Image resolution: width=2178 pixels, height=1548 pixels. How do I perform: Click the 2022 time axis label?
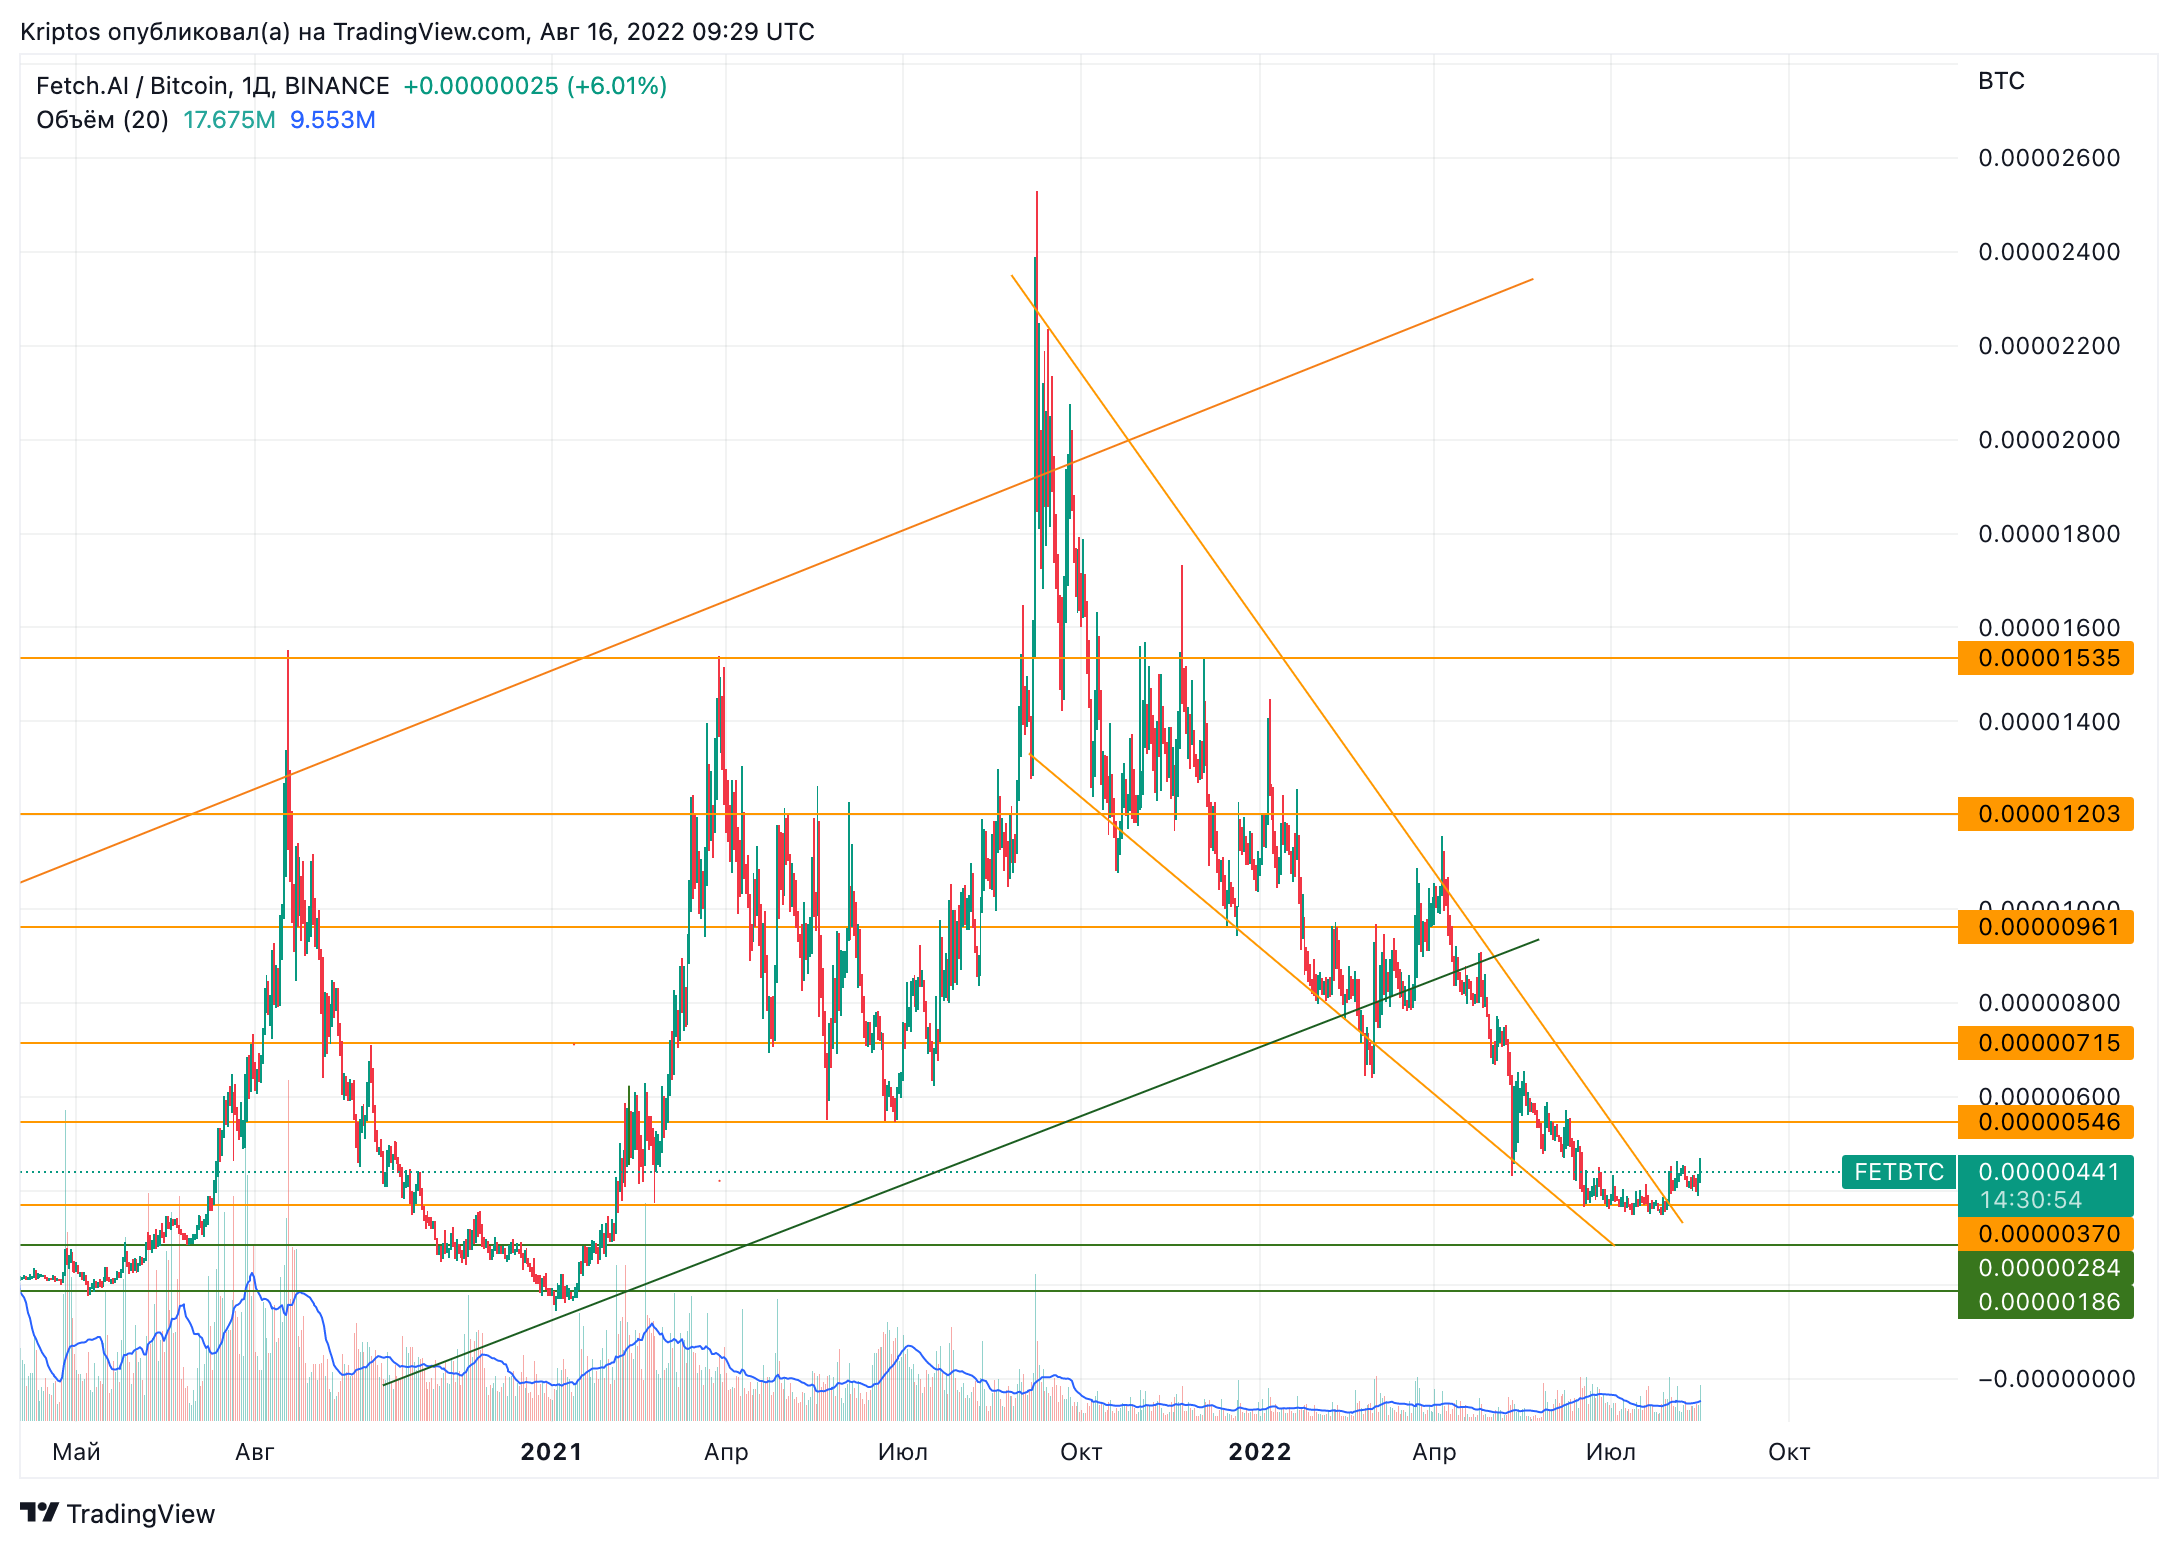click(x=1260, y=1452)
